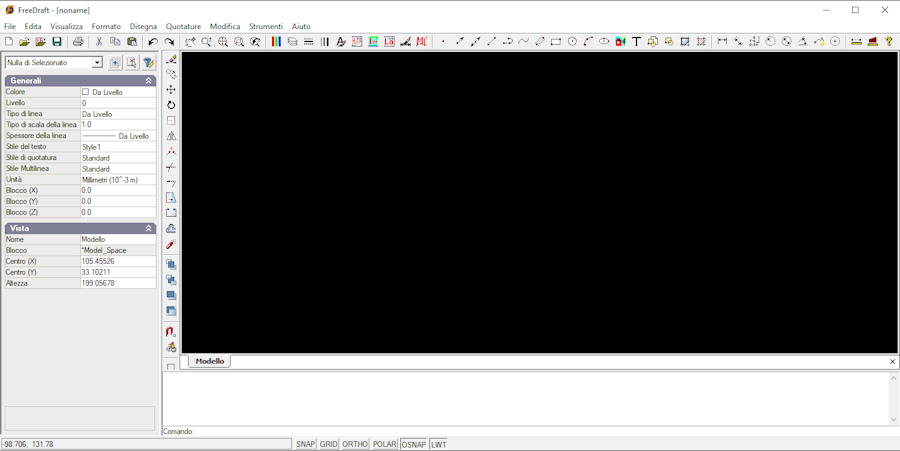Select the Circle drawing tool
The height and width of the screenshot is (451, 900).
(x=572, y=41)
